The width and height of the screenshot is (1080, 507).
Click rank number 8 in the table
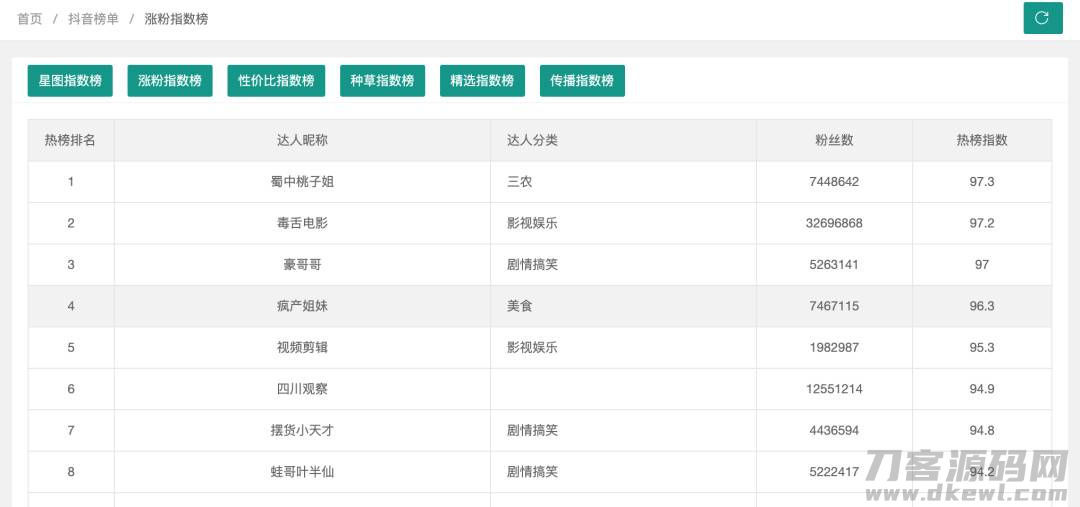(71, 472)
